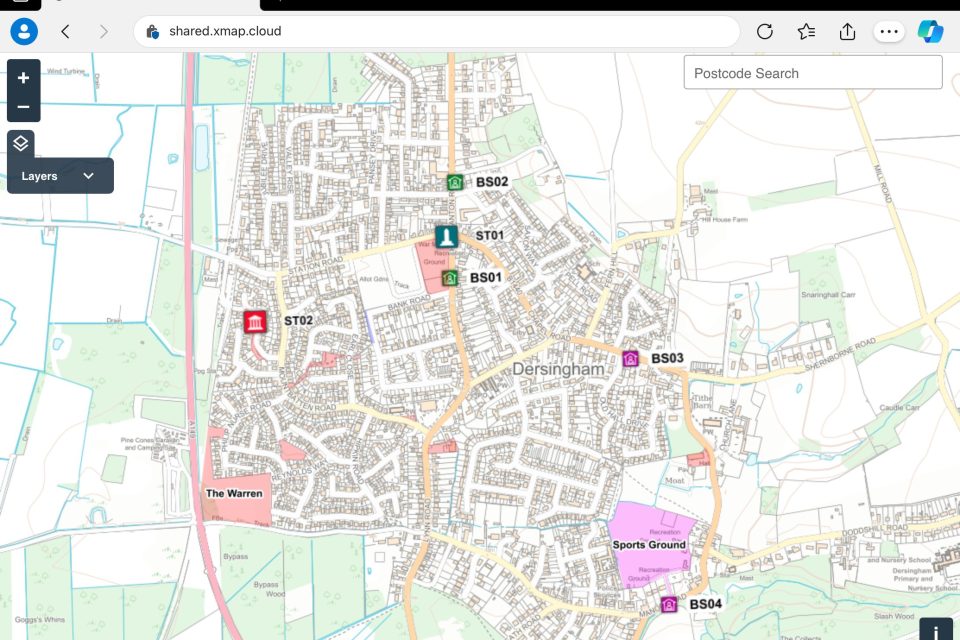
Task: Select the ST02 red building marker
Action: point(255,322)
